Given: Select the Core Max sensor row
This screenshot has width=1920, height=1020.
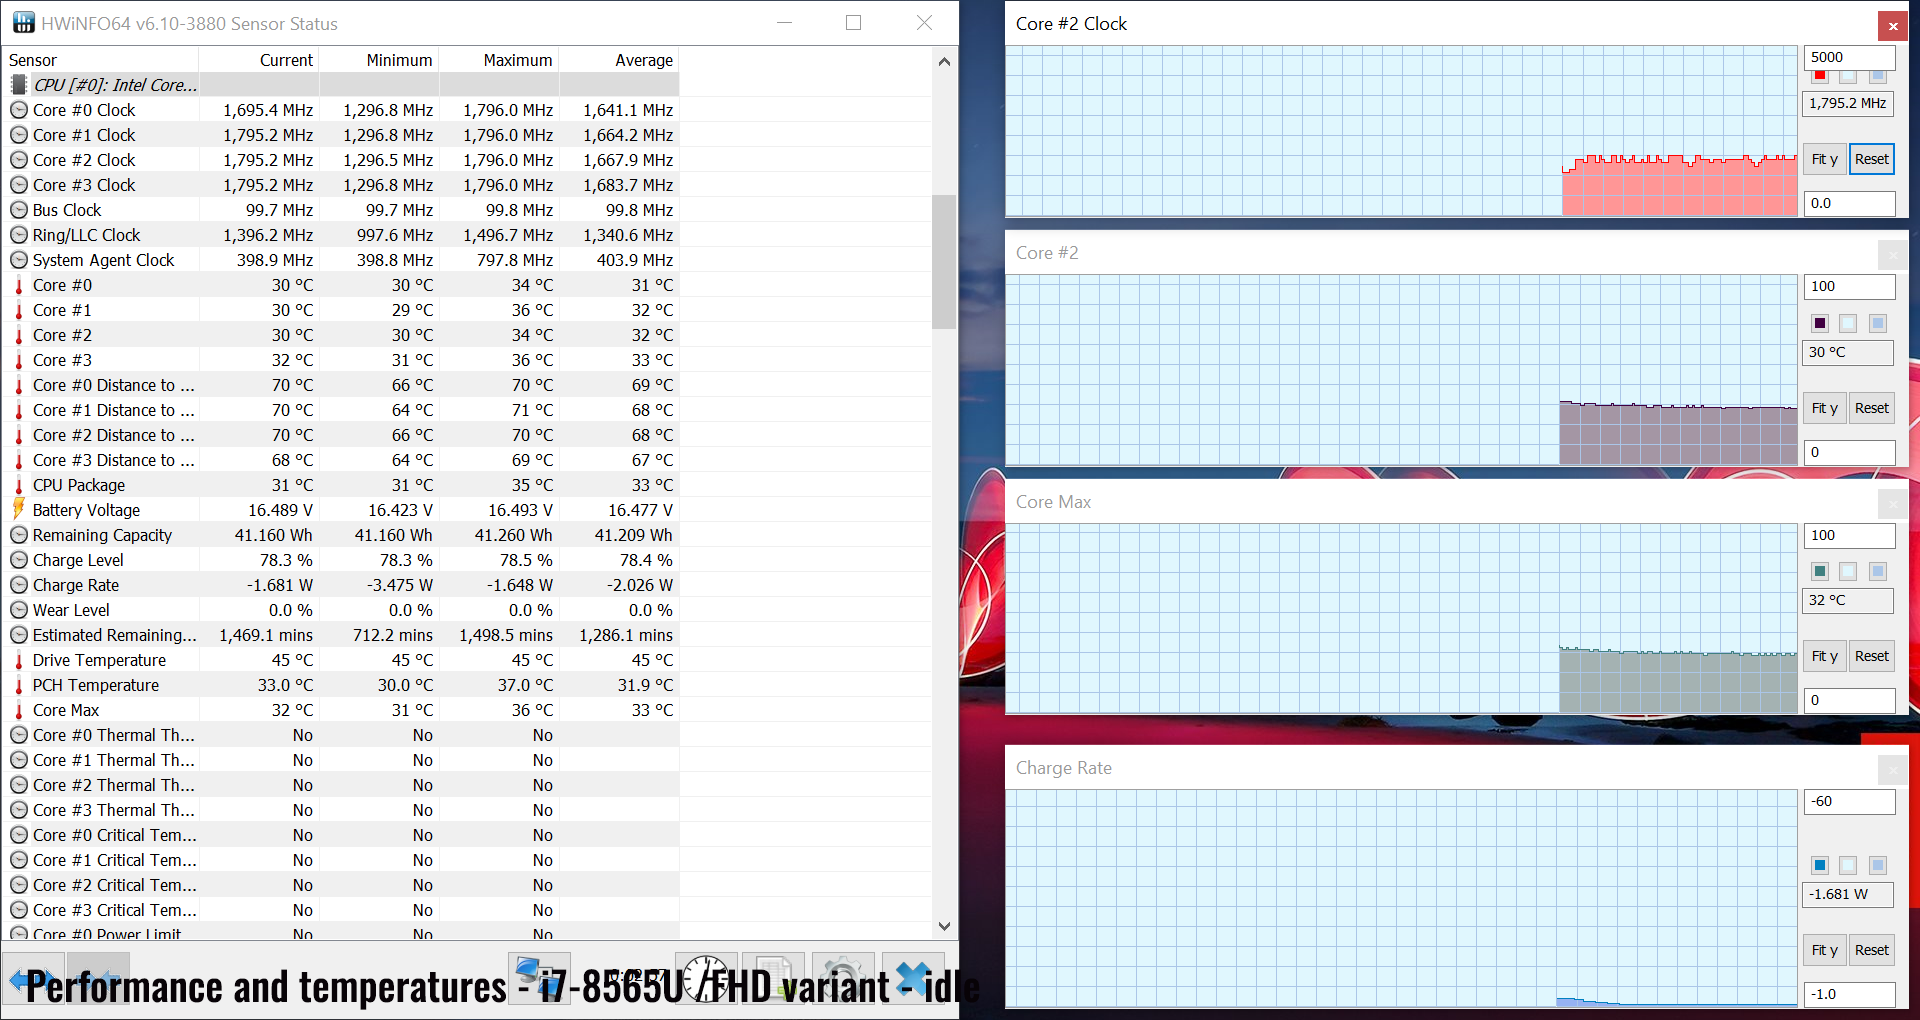Looking at the screenshot, I should [341, 710].
